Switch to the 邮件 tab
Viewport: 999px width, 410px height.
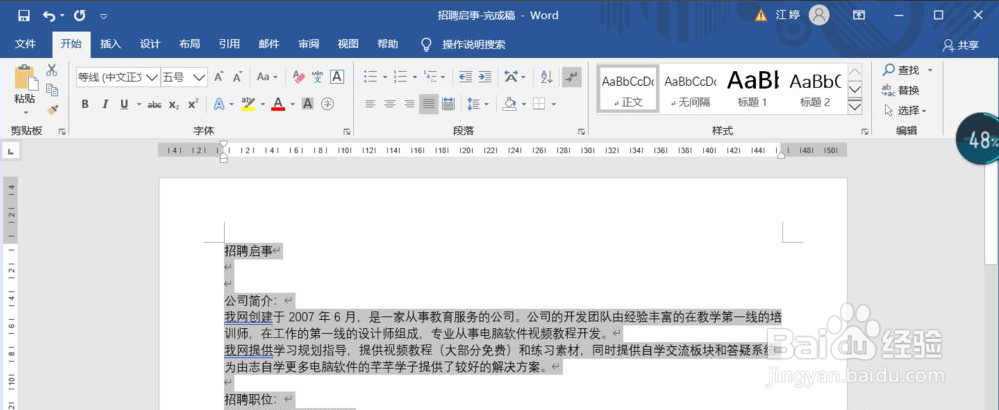(269, 44)
